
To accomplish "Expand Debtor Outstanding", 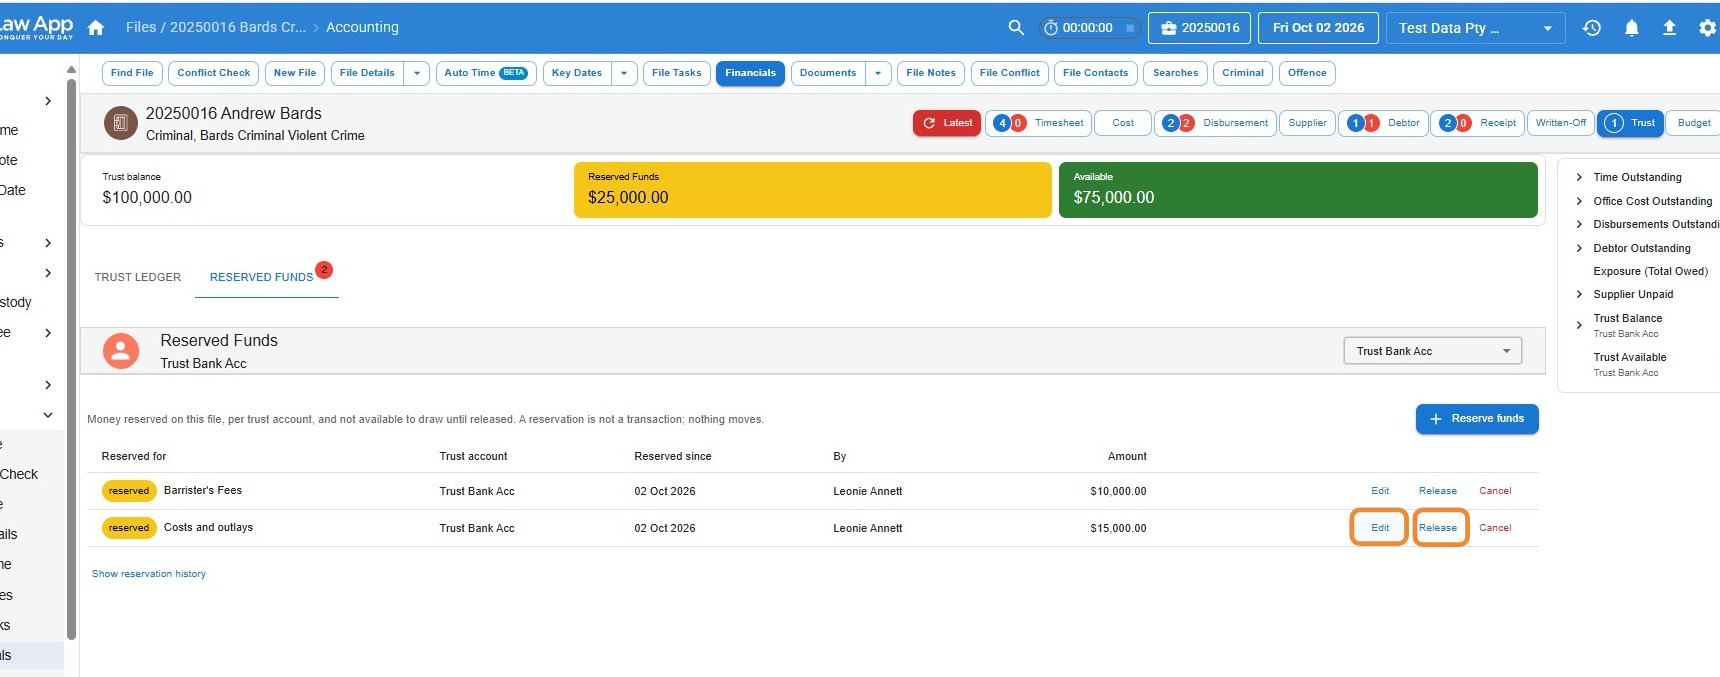I will [x=1579, y=248].
